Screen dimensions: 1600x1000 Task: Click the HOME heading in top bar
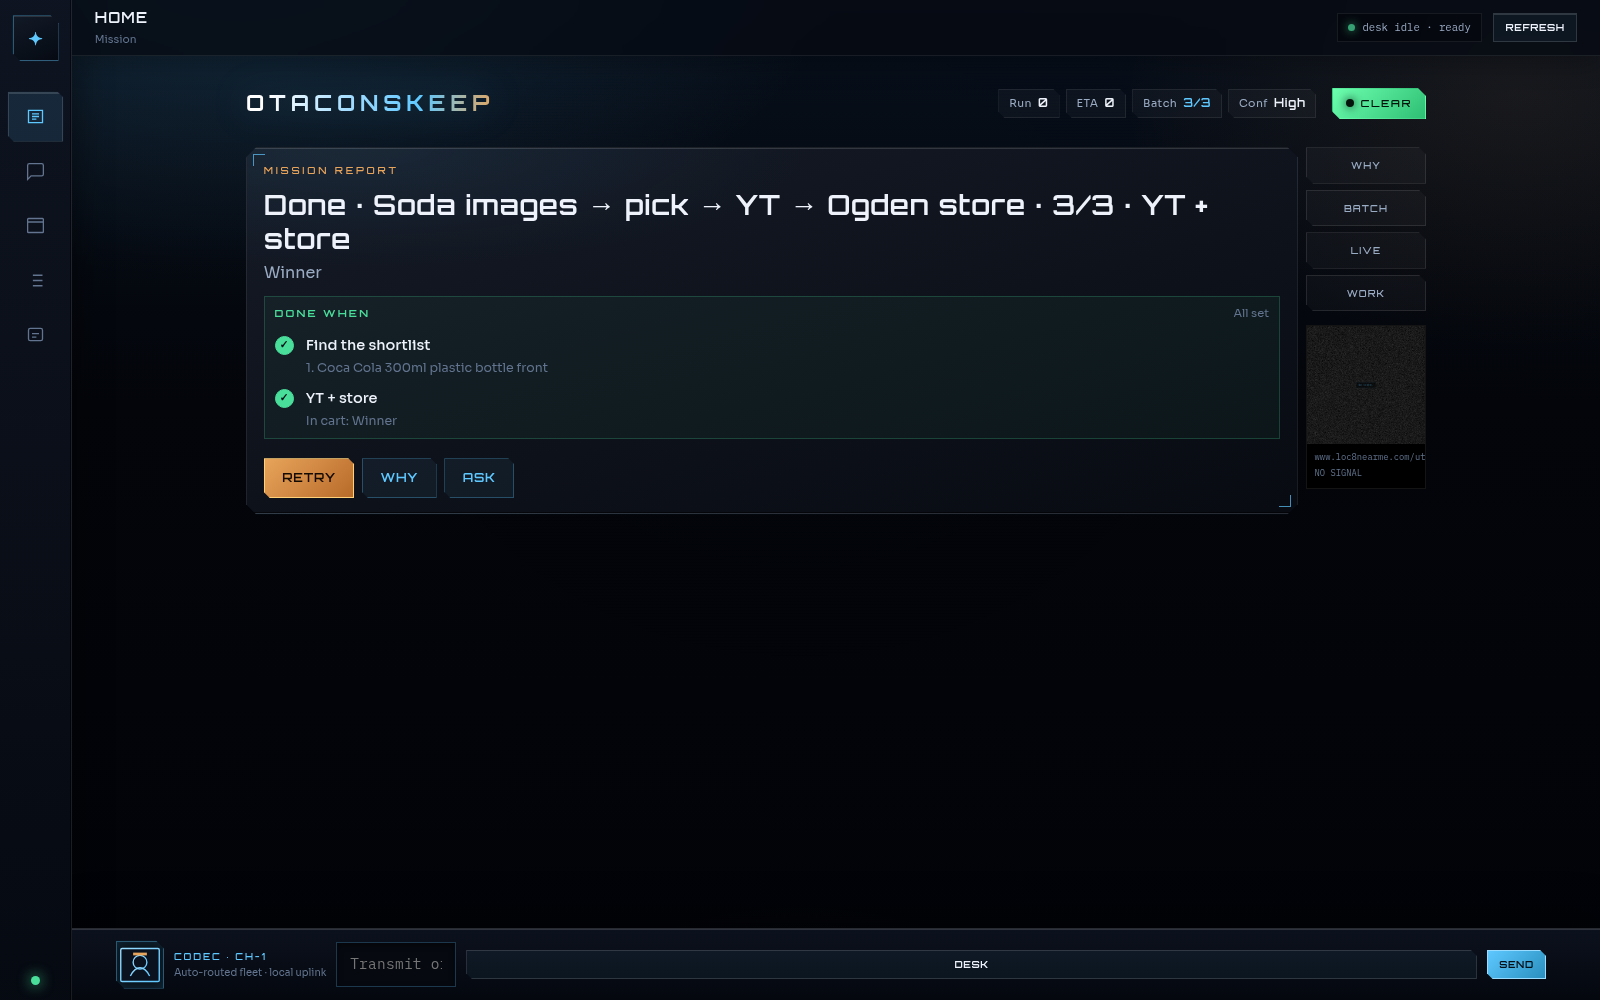pos(120,18)
